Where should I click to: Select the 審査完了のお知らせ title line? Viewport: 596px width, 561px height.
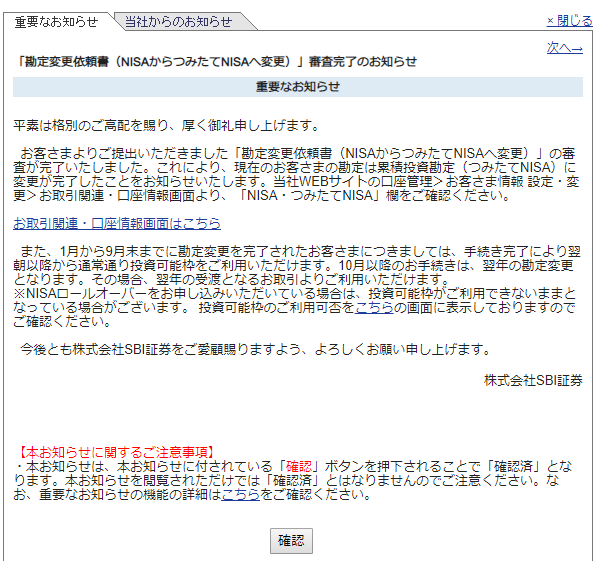click(217, 61)
